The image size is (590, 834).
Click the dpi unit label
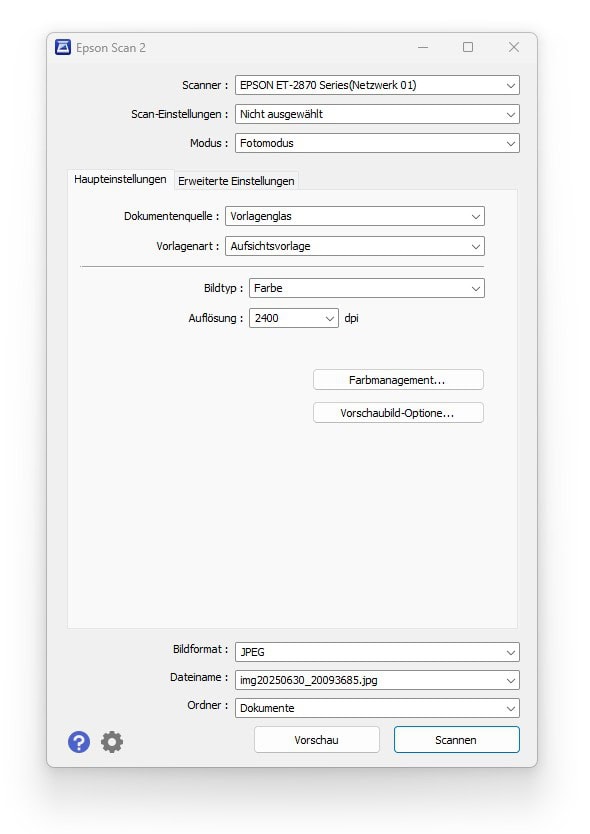tap(352, 318)
